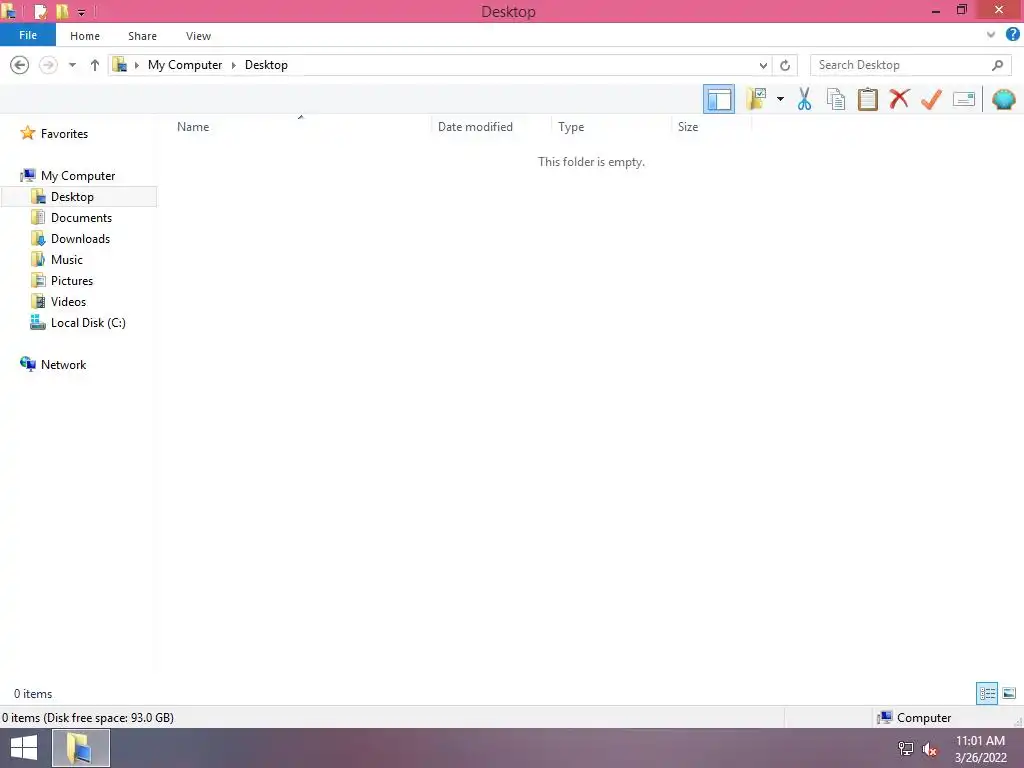Click the muted volume tray icon
The width and height of the screenshot is (1024, 768).
(x=930, y=749)
